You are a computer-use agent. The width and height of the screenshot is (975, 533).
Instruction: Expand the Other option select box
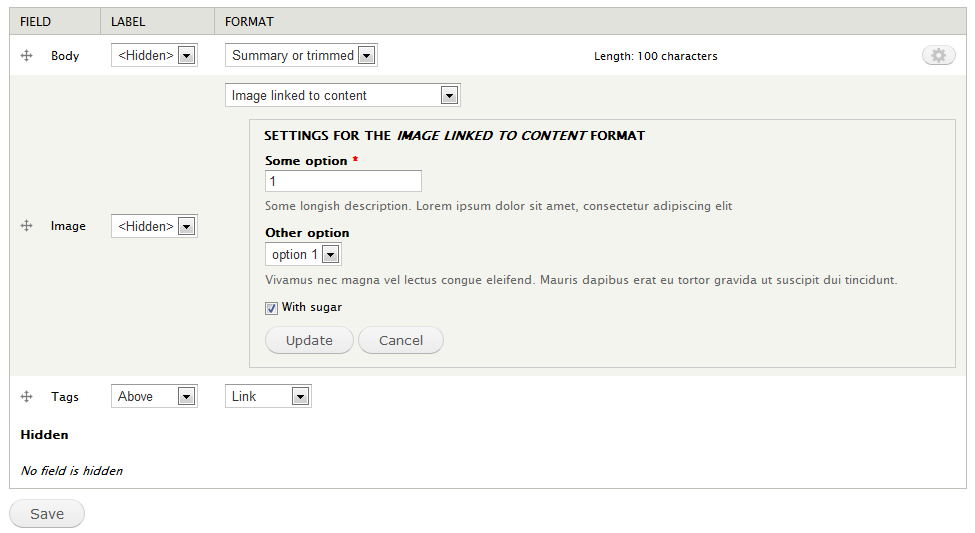click(303, 255)
